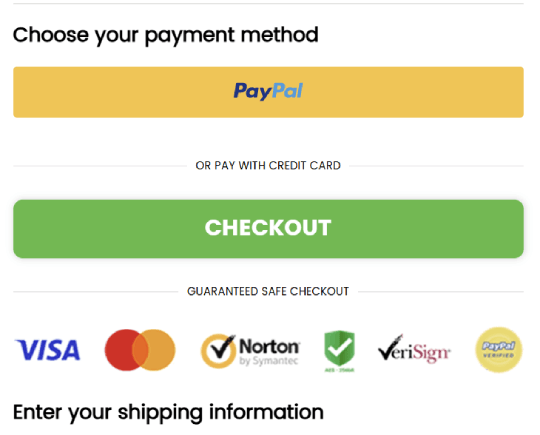
Task: Click the red circle of Mastercard logo
Action: (119, 350)
